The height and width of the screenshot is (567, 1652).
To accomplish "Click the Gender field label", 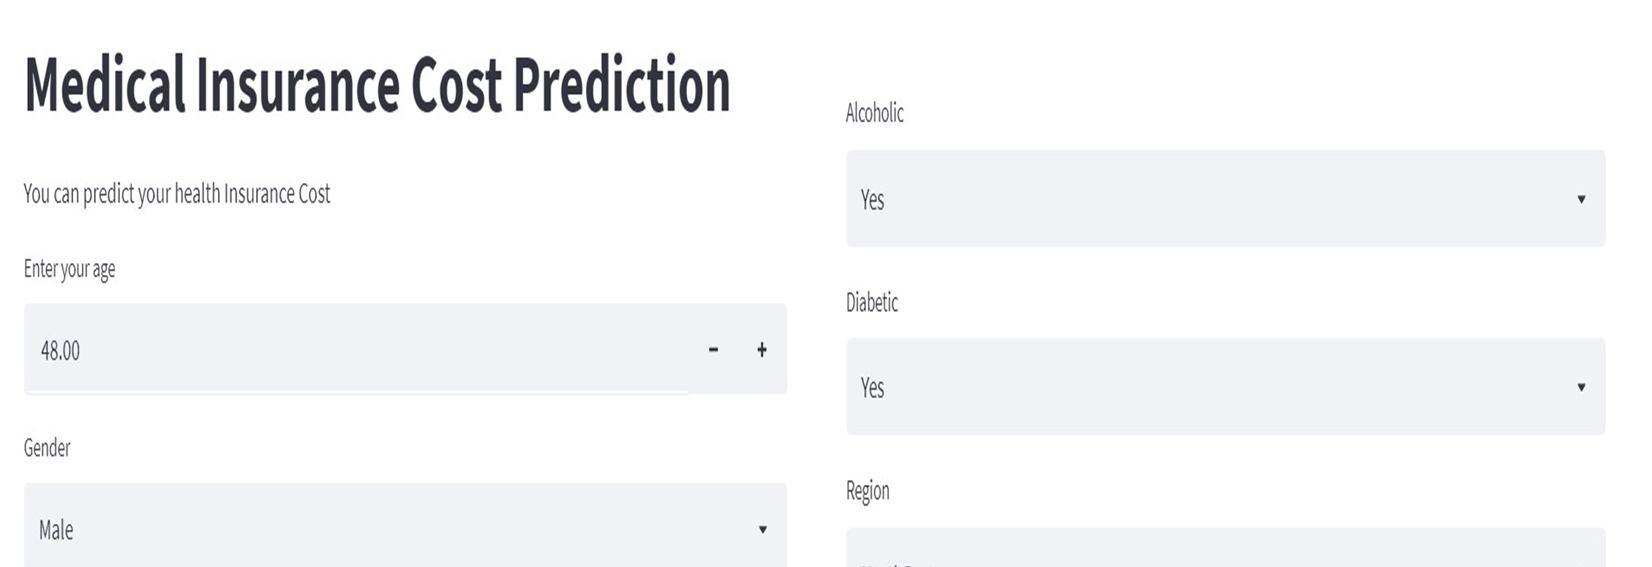I will pos(47,448).
